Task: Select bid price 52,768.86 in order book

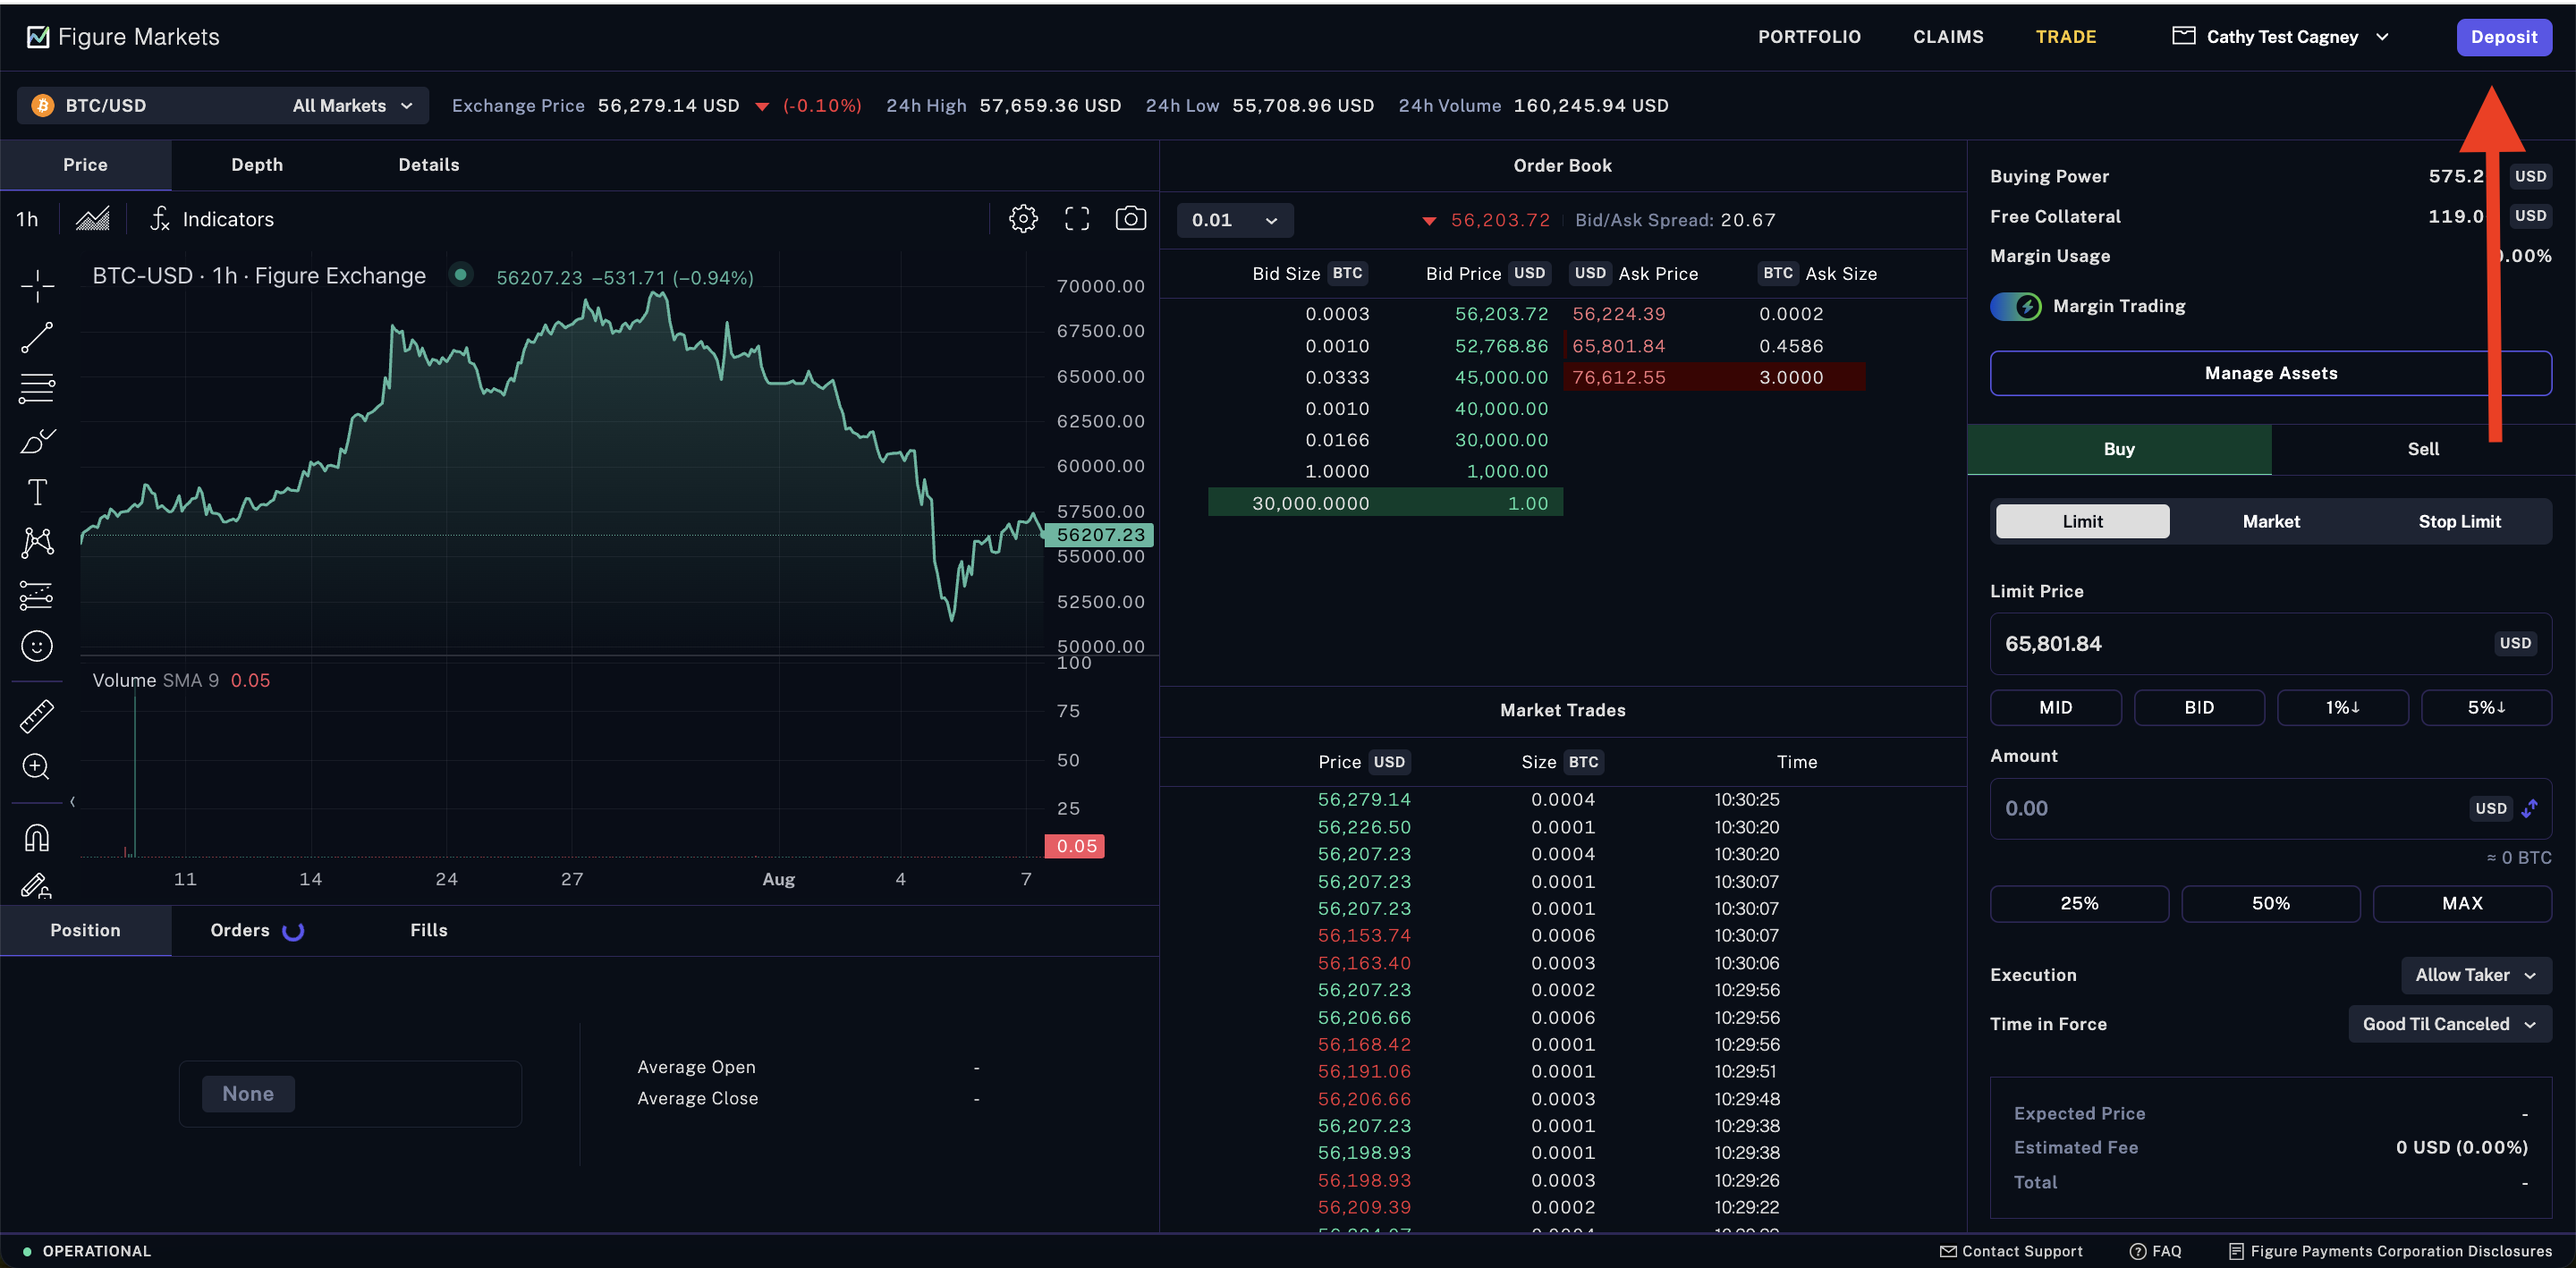Action: (x=1501, y=346)
